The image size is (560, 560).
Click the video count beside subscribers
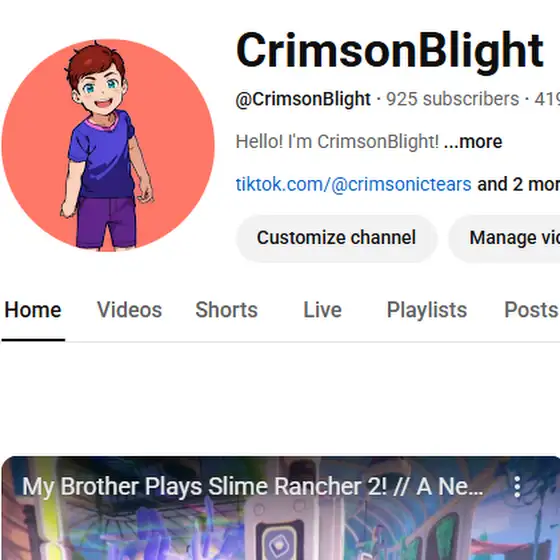547,99
